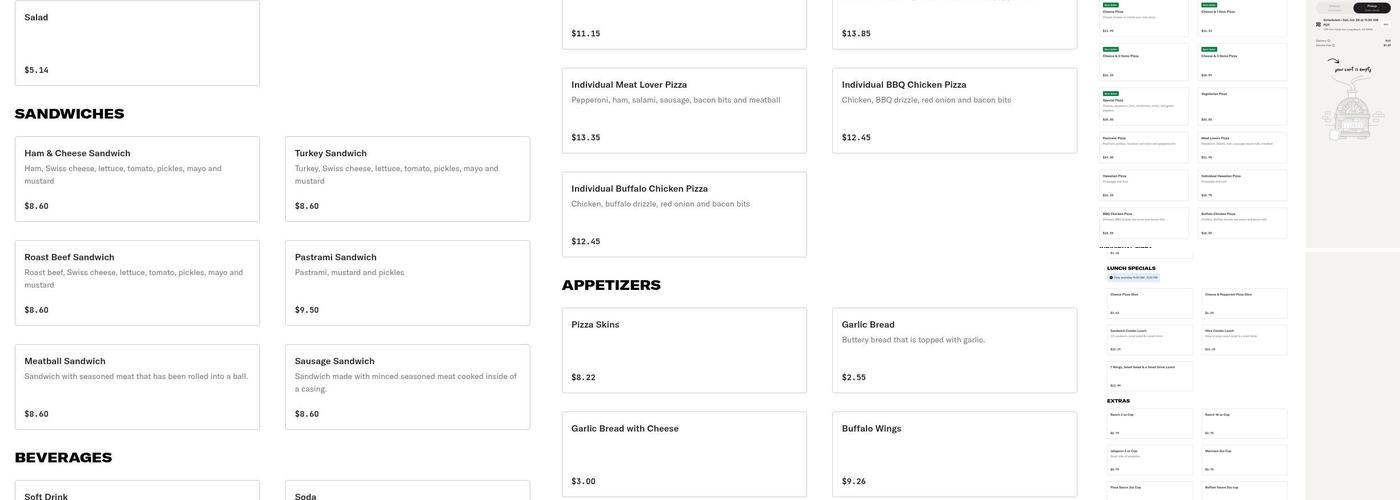Open the Ham & Cheese Sandwich item
The height and width of the screenshot is (500, 1400).
click(x=137, y=179)
